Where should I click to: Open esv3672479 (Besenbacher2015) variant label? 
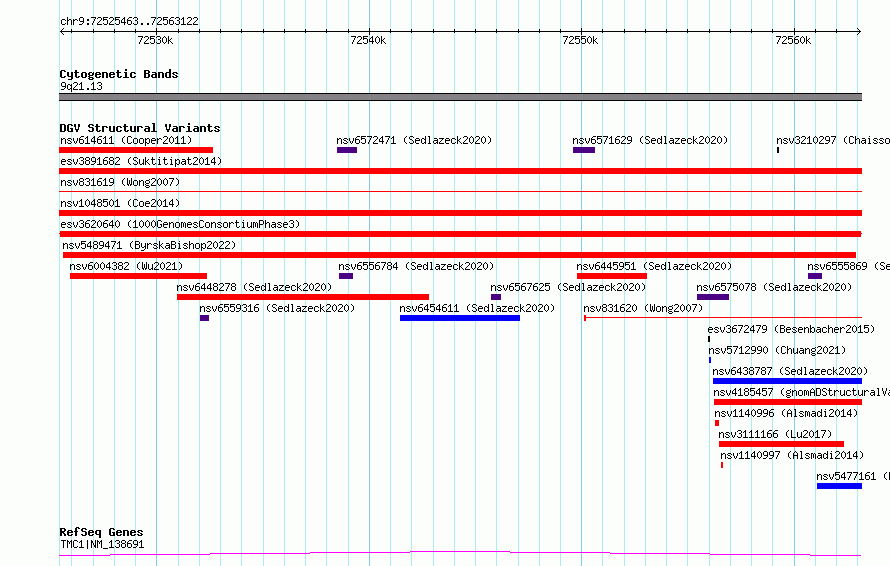pyautogui.click(x=791, y=329)
